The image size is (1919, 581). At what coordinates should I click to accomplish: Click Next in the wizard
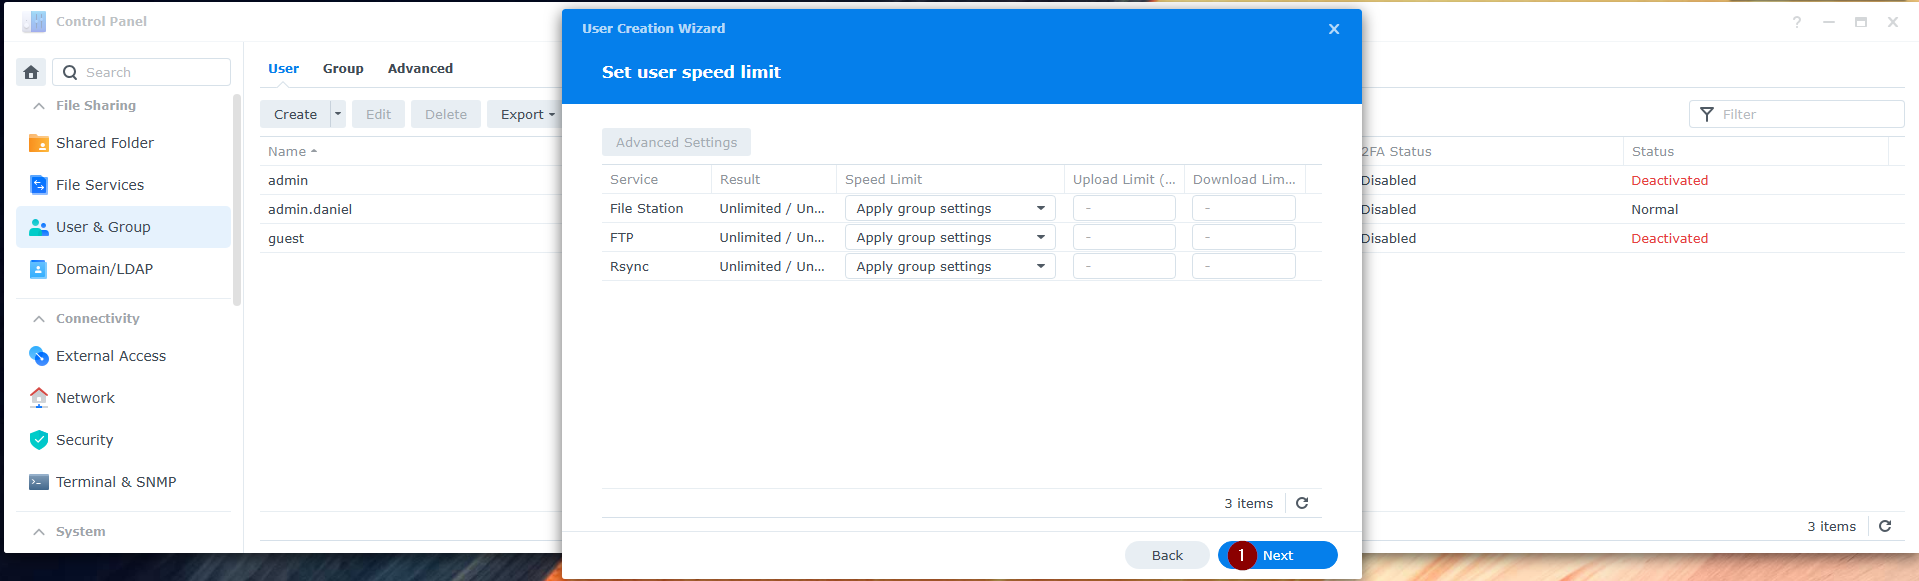click(1277, 555)
